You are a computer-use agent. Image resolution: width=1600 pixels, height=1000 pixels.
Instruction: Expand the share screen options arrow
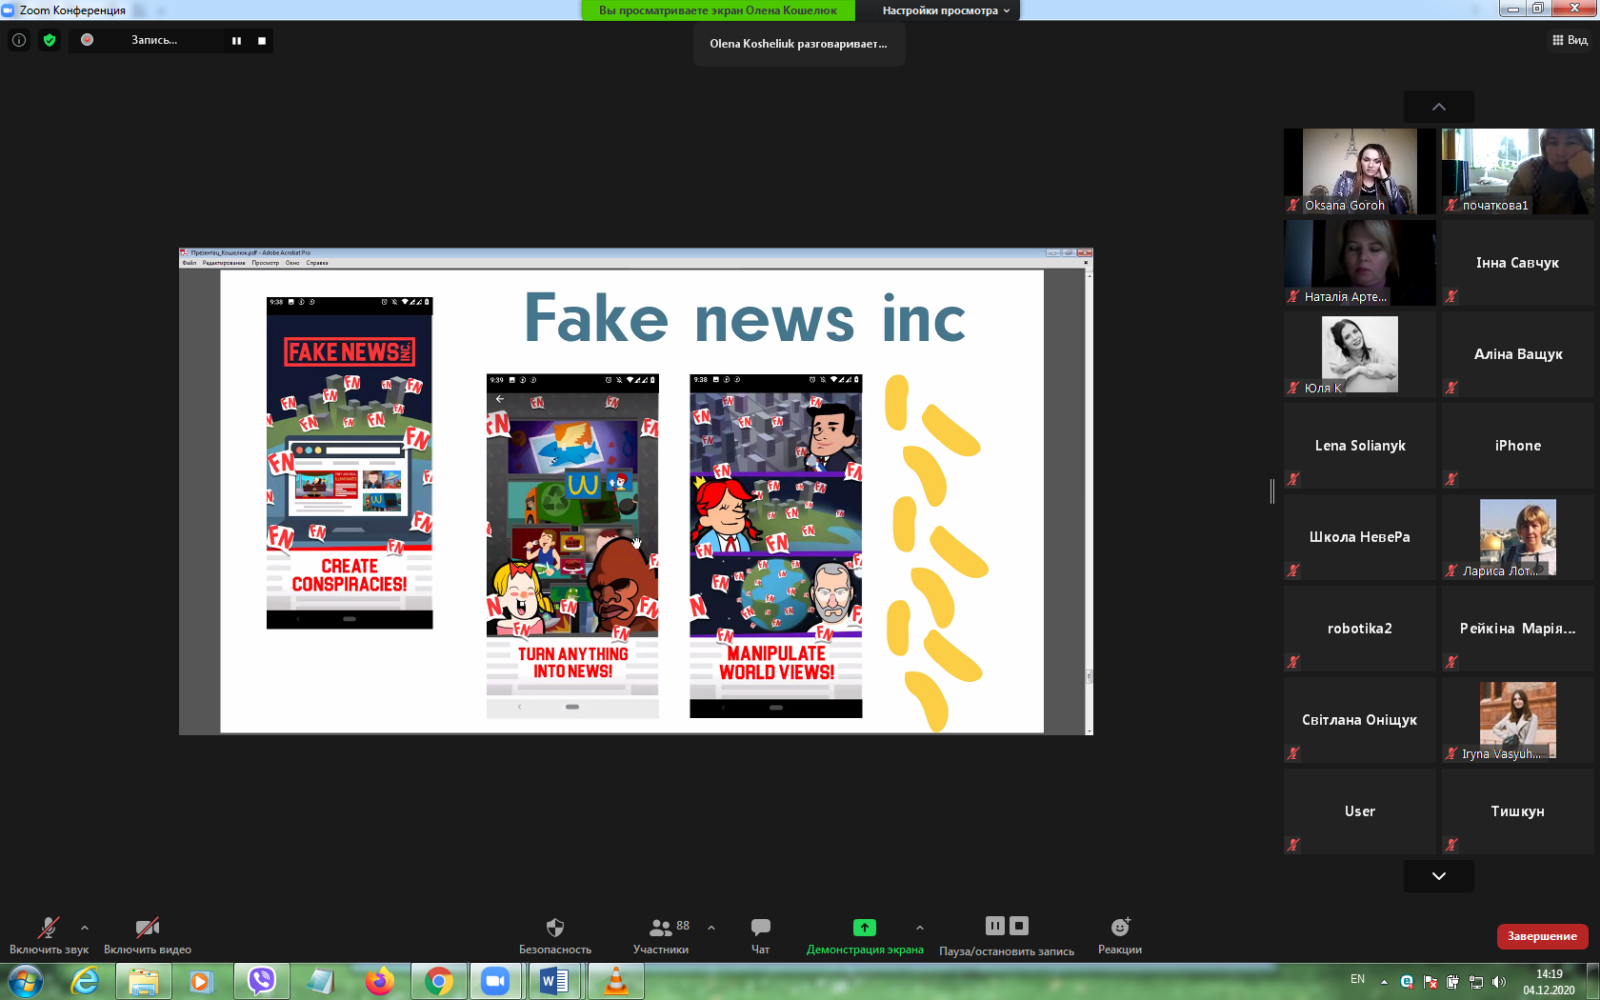(x=920, y=928)
